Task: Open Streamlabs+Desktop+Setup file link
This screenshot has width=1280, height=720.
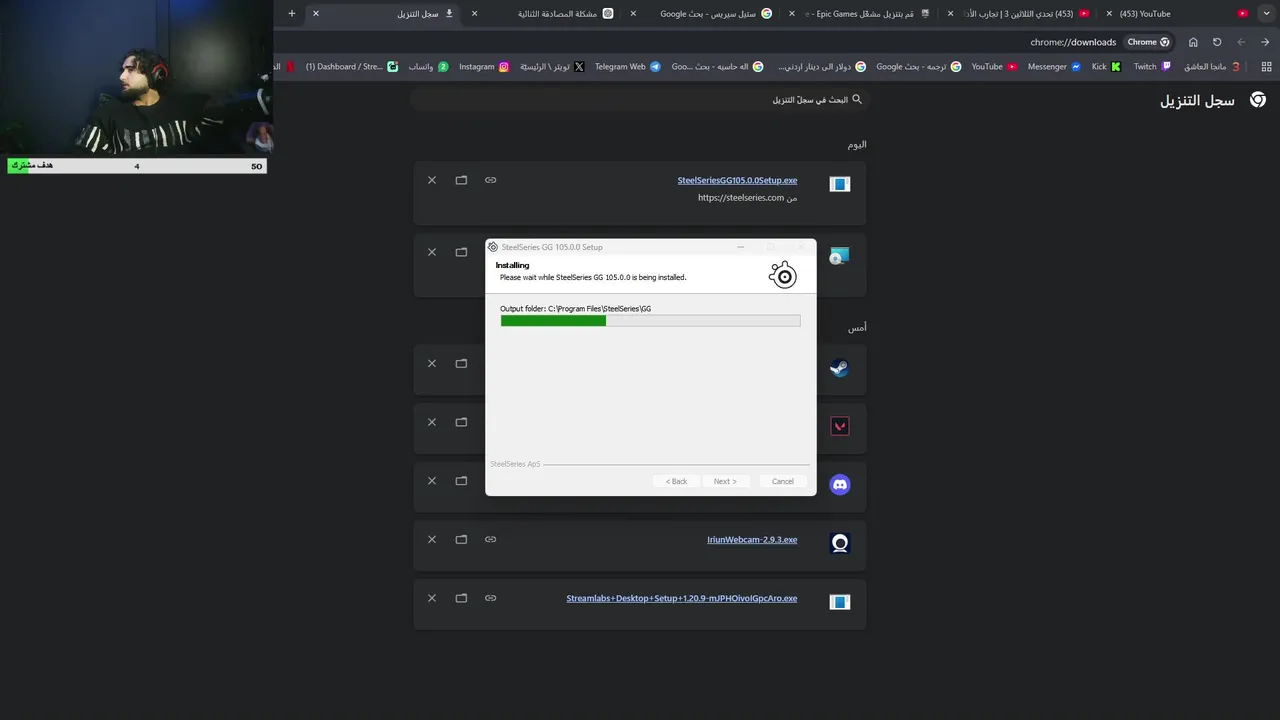Action: [x=682, y=598]
